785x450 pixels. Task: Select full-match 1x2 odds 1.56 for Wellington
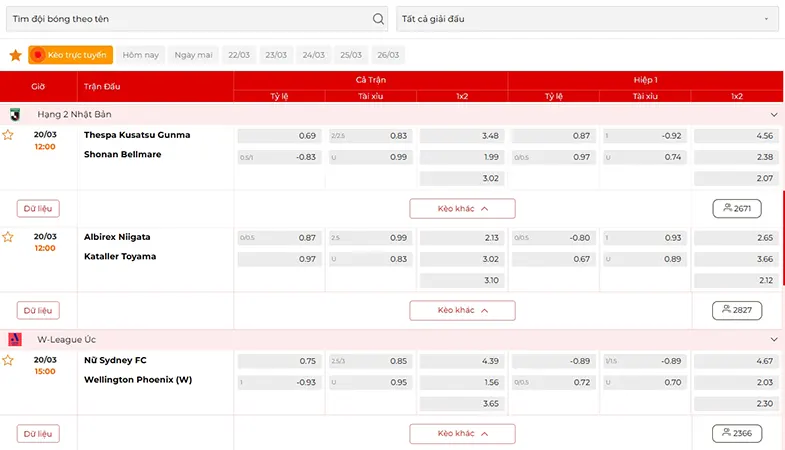(462, 382)
